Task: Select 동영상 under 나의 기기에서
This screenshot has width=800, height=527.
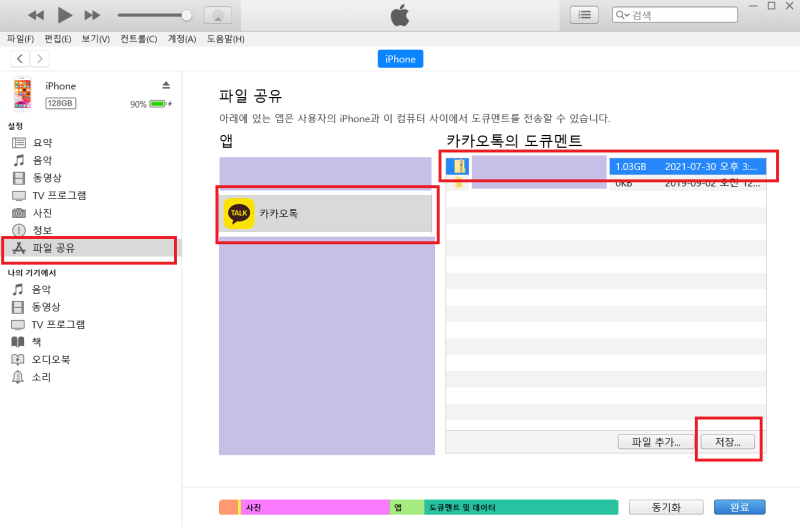Action: (46, 307)
